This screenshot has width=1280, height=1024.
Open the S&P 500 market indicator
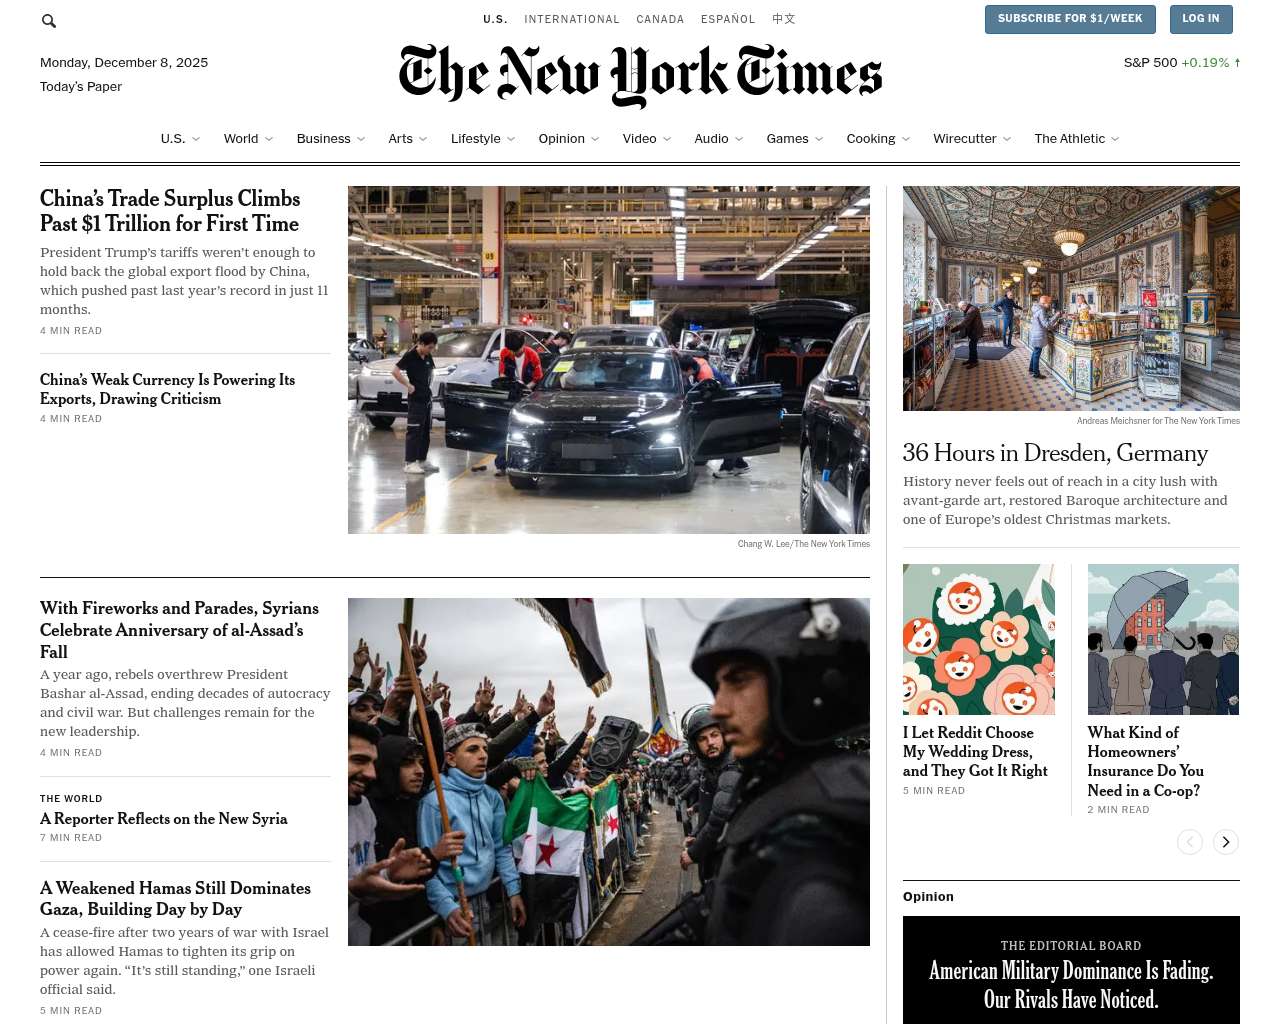[x=1182, y=62]
